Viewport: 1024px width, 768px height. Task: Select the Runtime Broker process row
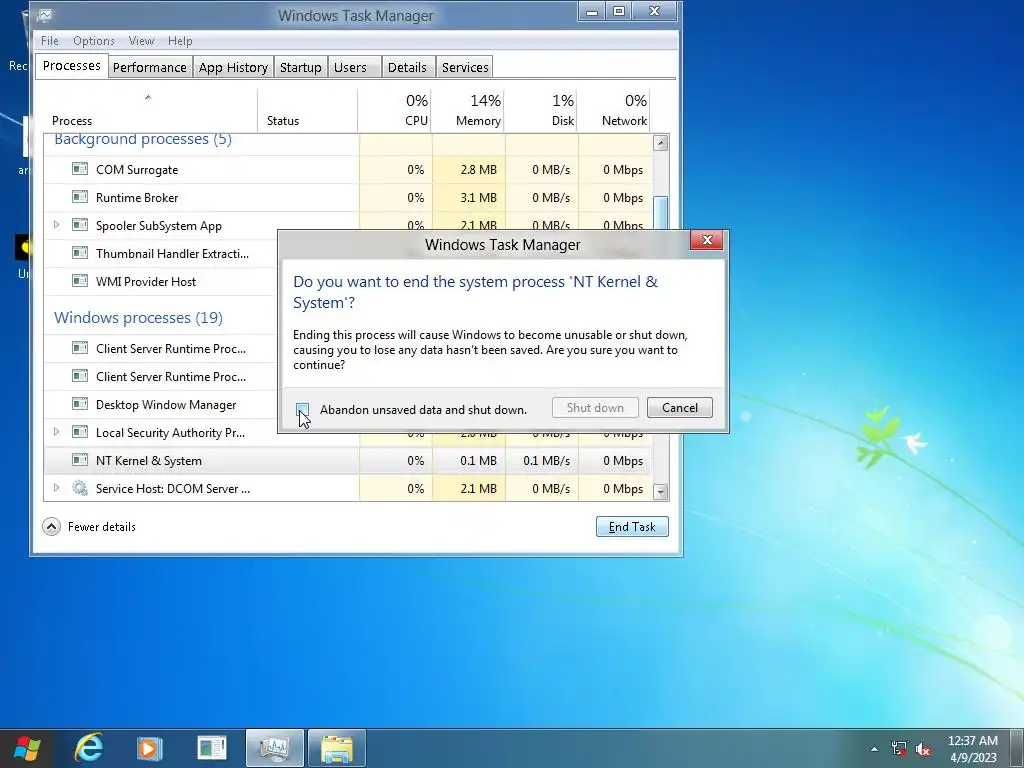(x=347, y=197)
